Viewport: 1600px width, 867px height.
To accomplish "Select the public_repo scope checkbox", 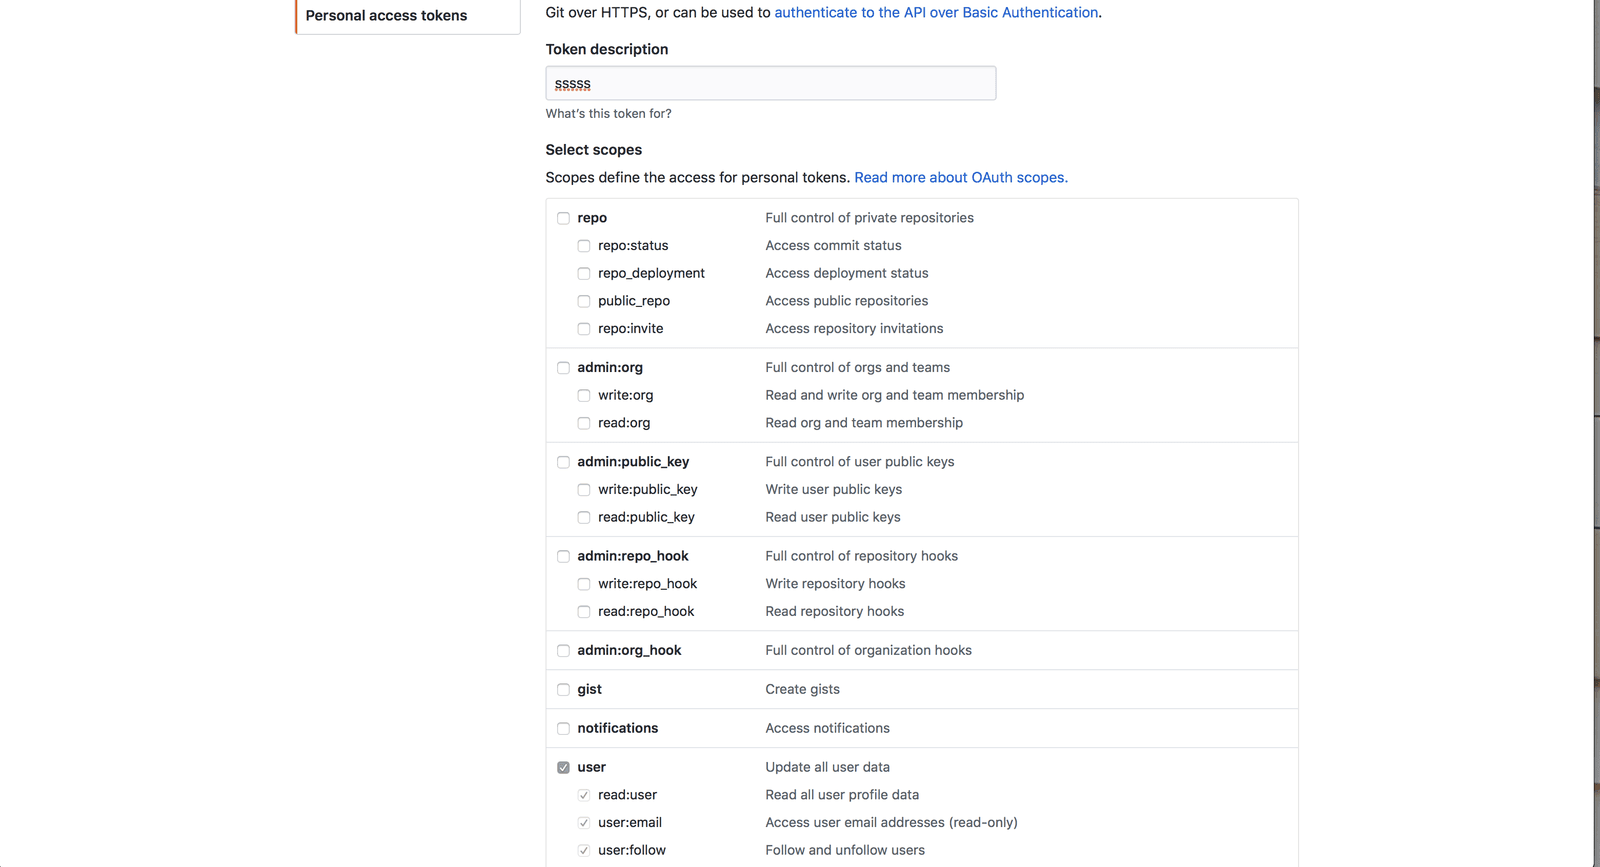I will pos(584,301).
